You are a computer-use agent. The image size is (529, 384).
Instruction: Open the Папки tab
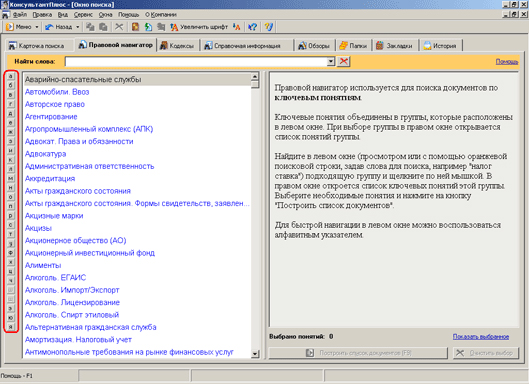353,46
